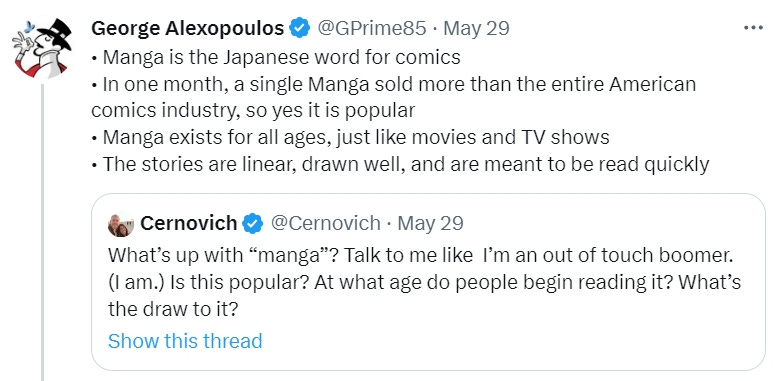Click the Cernovich display name
780x381 pixels.
189,224
